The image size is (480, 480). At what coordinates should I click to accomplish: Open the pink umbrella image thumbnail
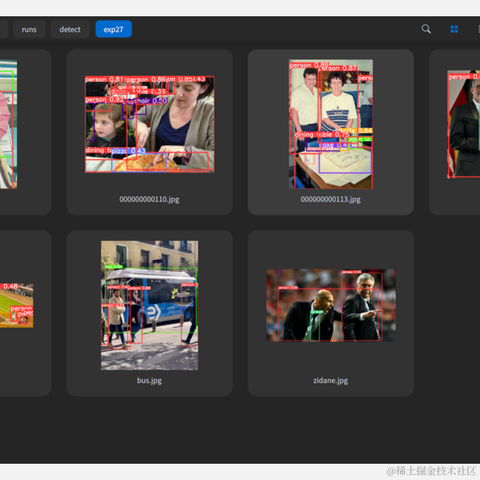(8, 124)
